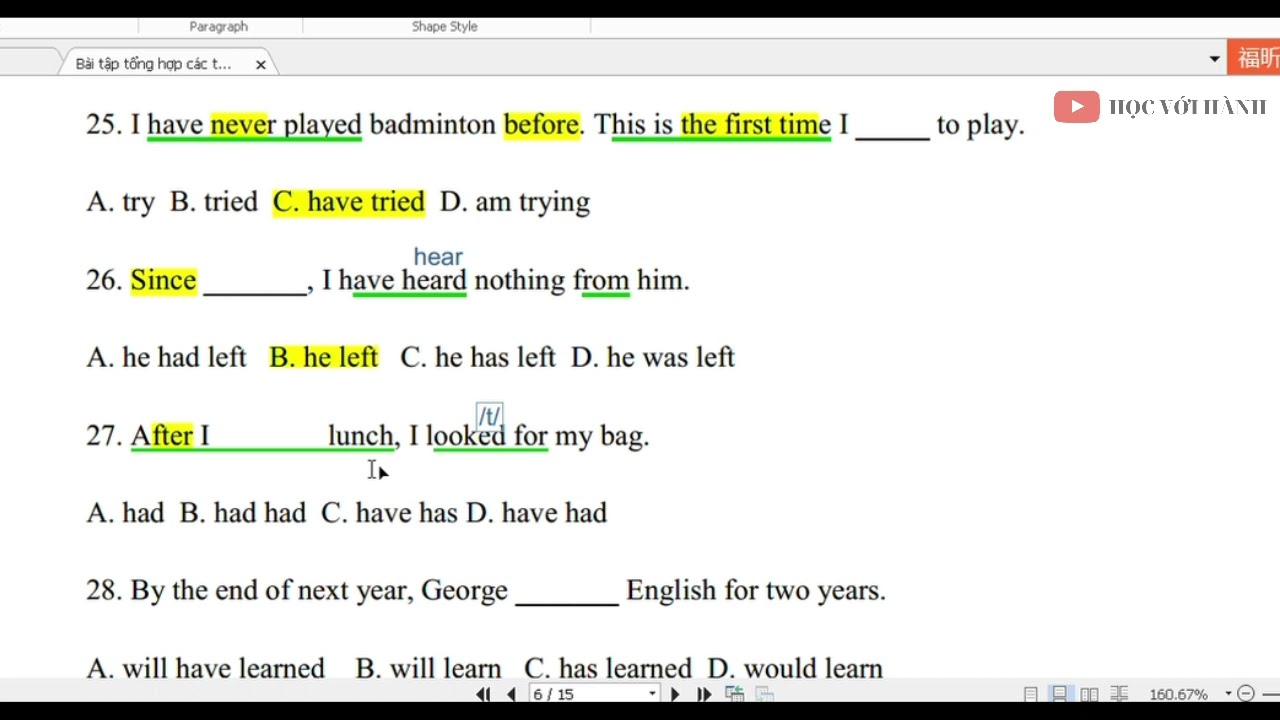Click the highlighted word 'Since'
Screen dimensions: 1280x720
click(163, 280)
